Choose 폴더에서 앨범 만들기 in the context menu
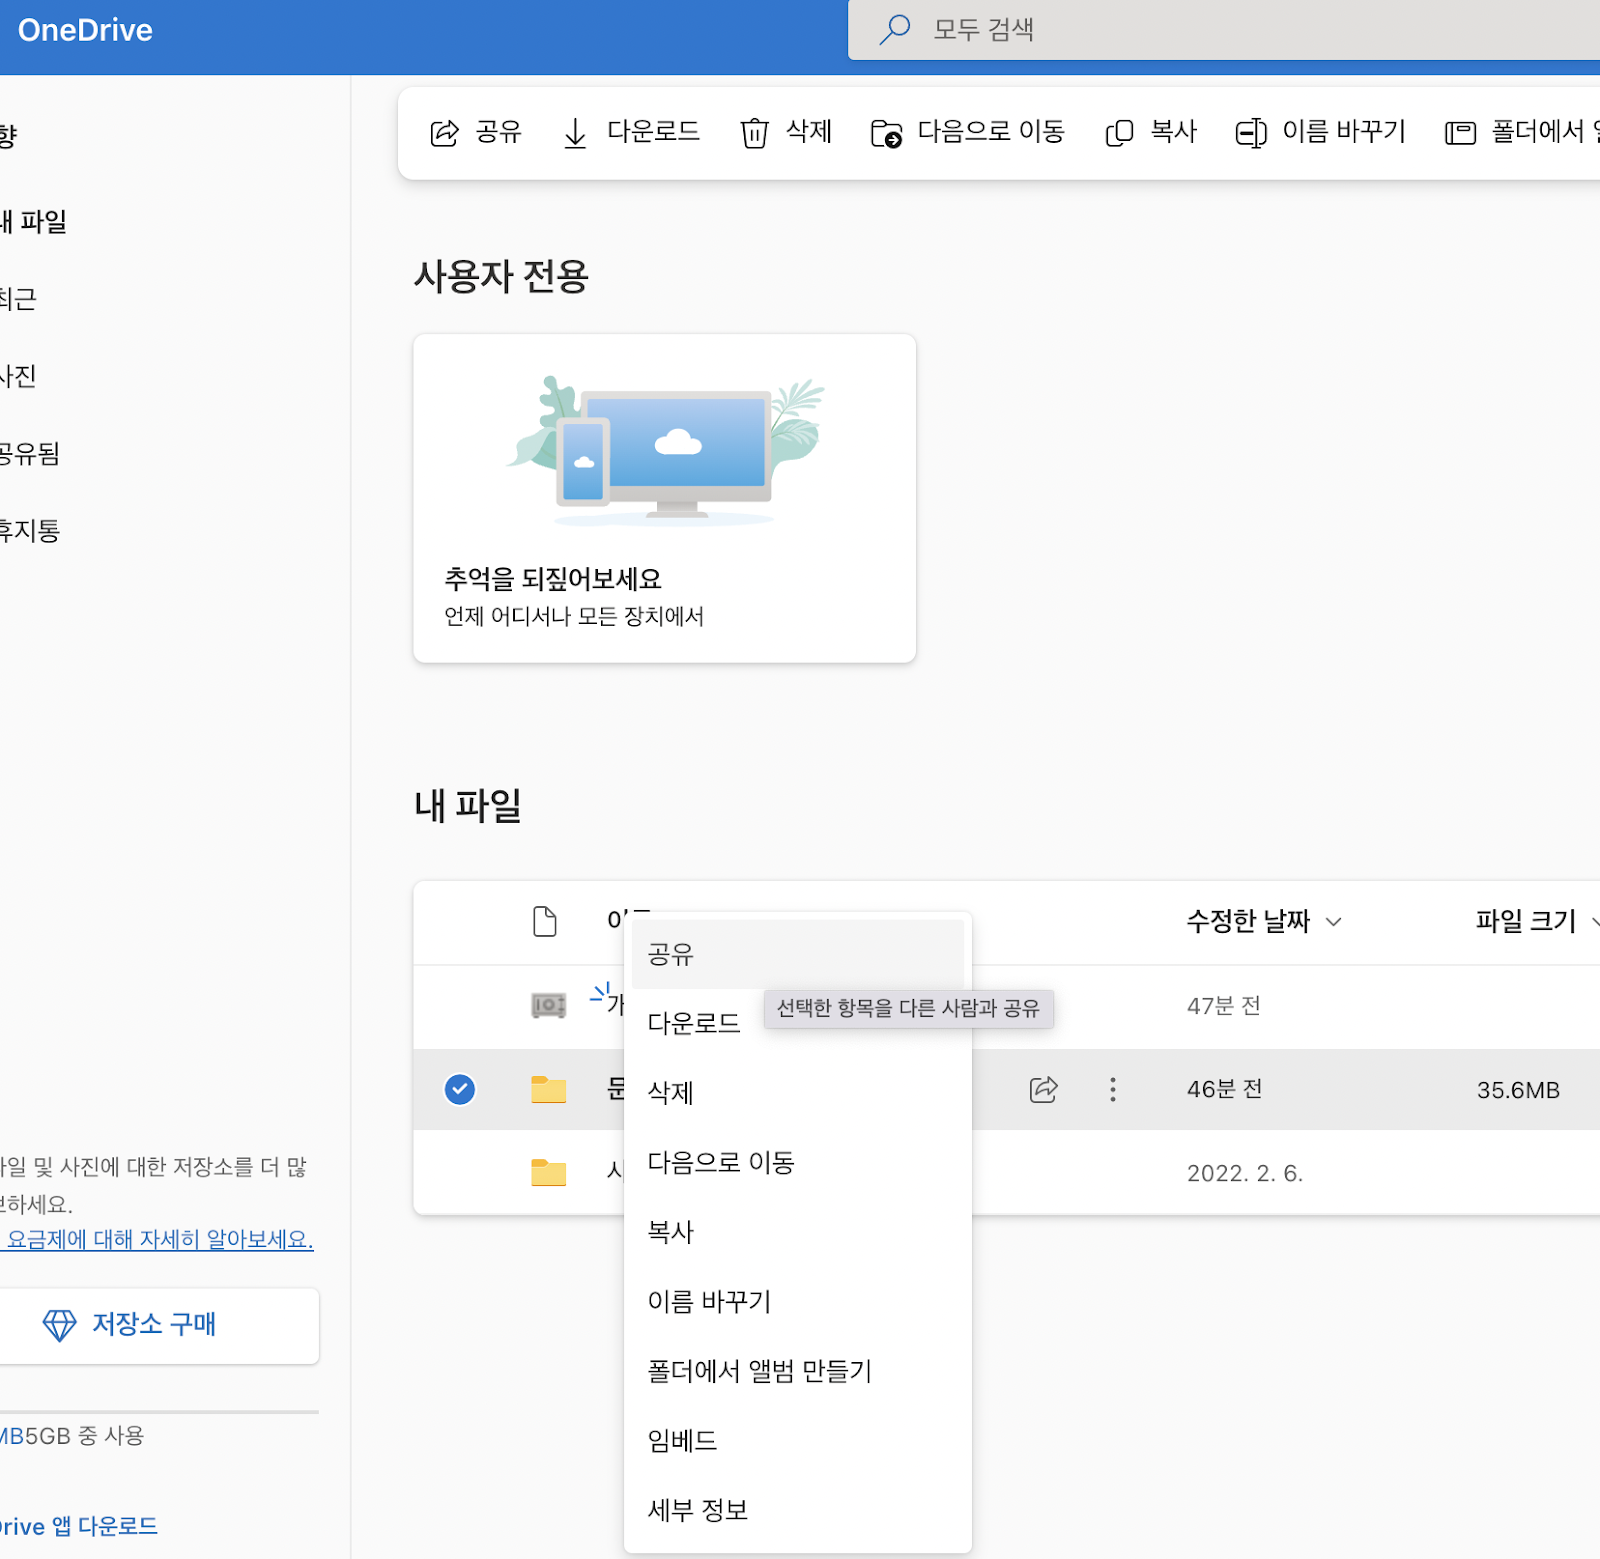1600x1559 pixels. tap(760, 1371)
